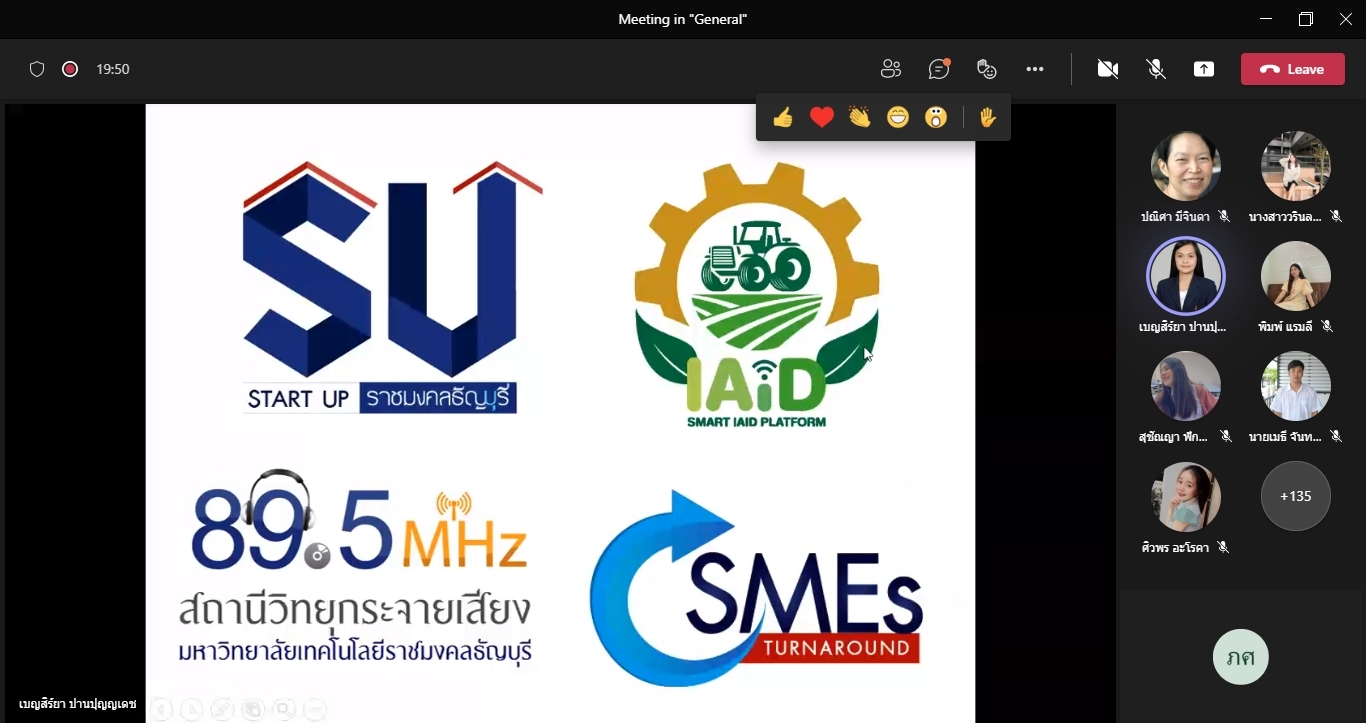Screen dimensions: 1366x723
Task: Click muted mic icon beside นางสาววรินล
Action: point(1337,216)
